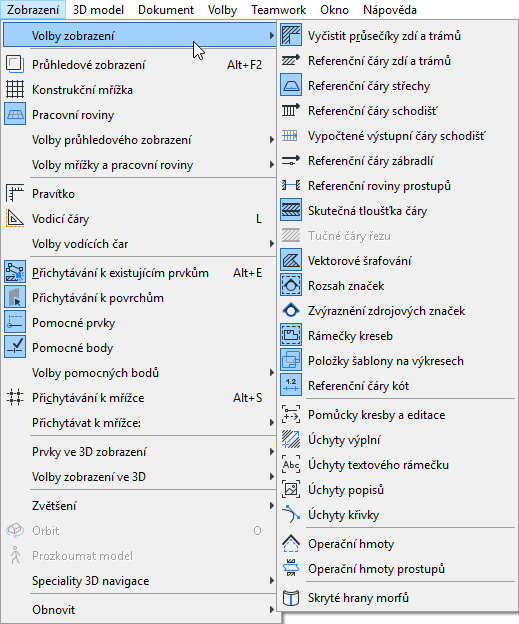Click the Referenční čáry zdí a trámů icon

coord(291,60)
